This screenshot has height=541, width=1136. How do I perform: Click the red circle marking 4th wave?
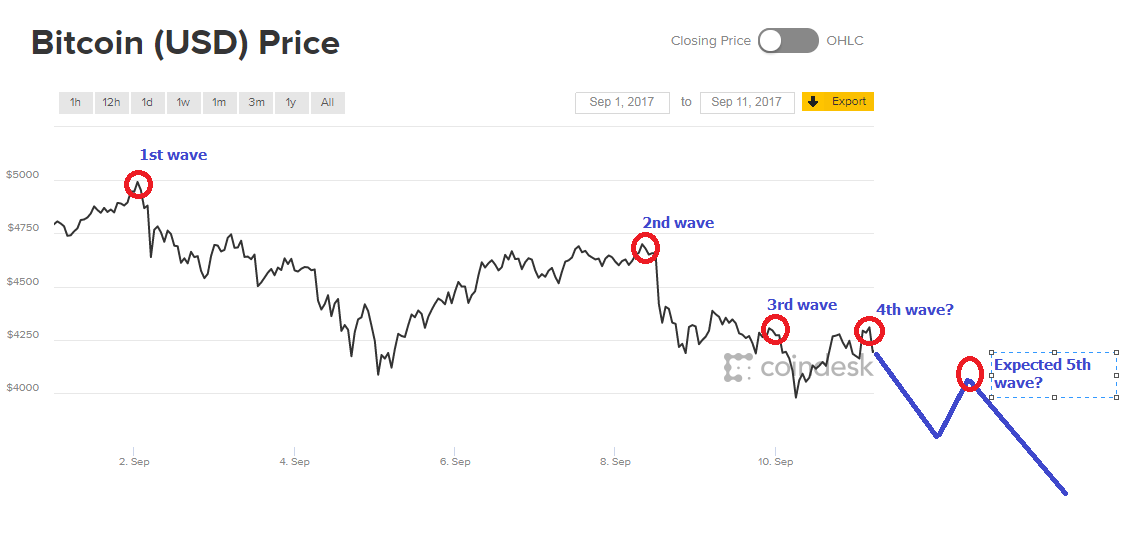tap(868, 330)
